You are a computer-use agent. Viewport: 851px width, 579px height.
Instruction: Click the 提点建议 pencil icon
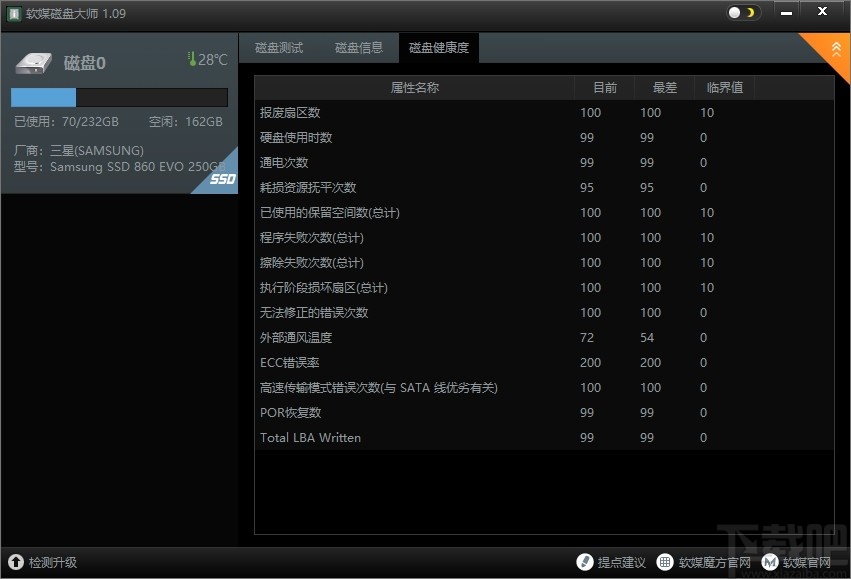click(585, 562)
